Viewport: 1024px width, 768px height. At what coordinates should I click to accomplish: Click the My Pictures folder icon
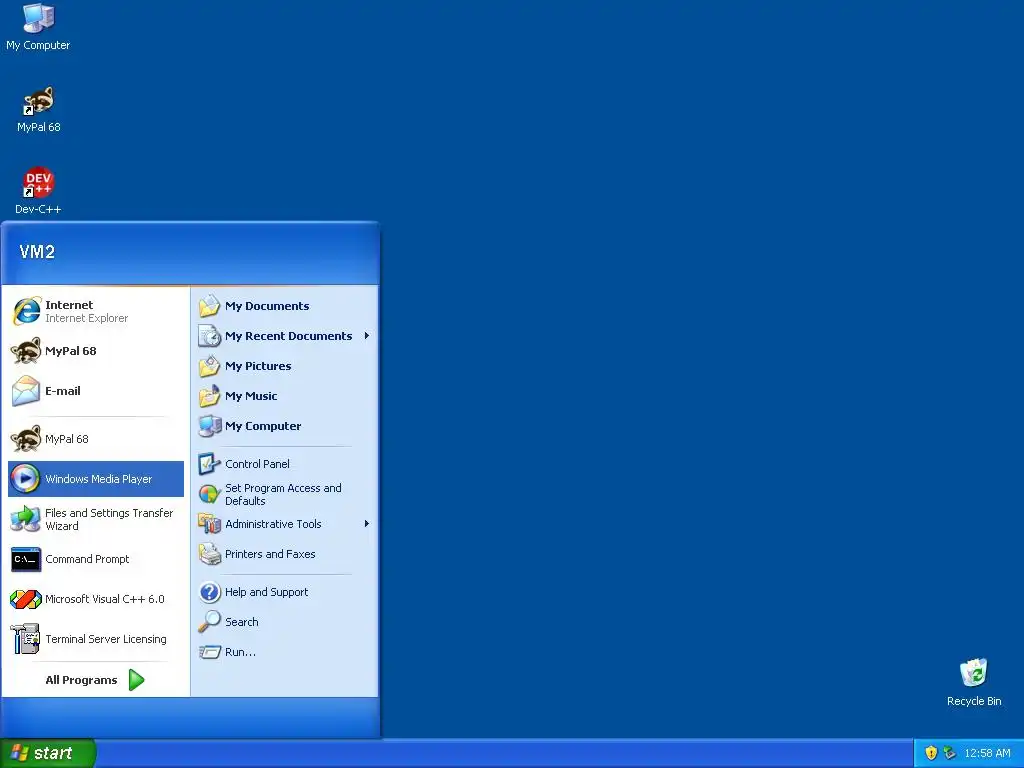coord(210,366)
